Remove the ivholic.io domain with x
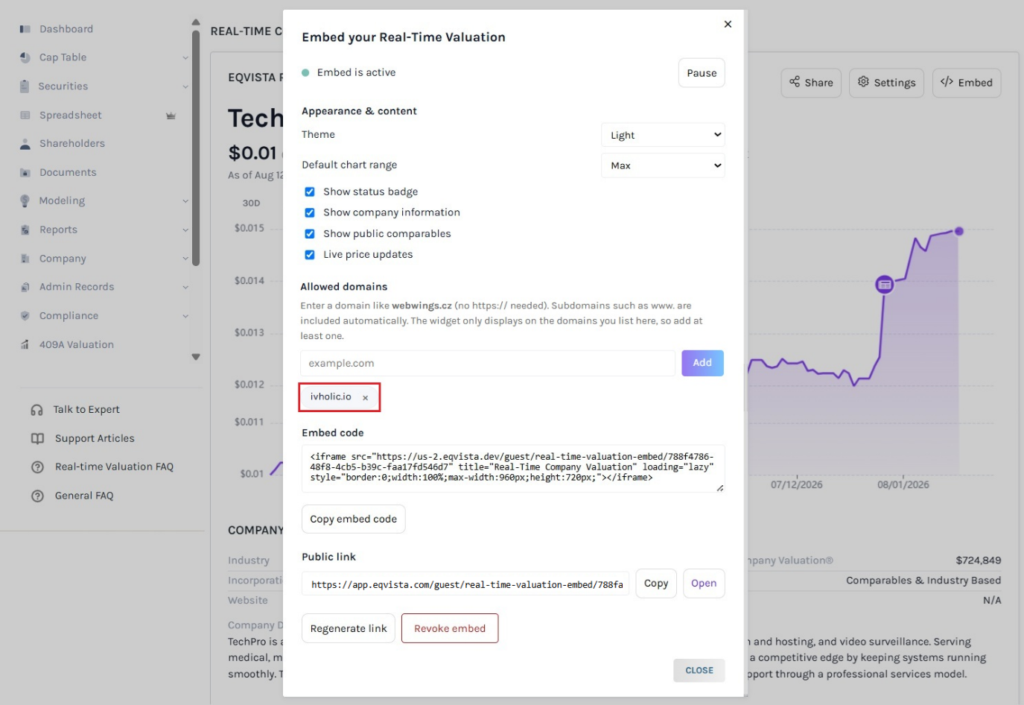Image resolution: width=1024 pixels, height=705 pixels. (x=365, y=398)
